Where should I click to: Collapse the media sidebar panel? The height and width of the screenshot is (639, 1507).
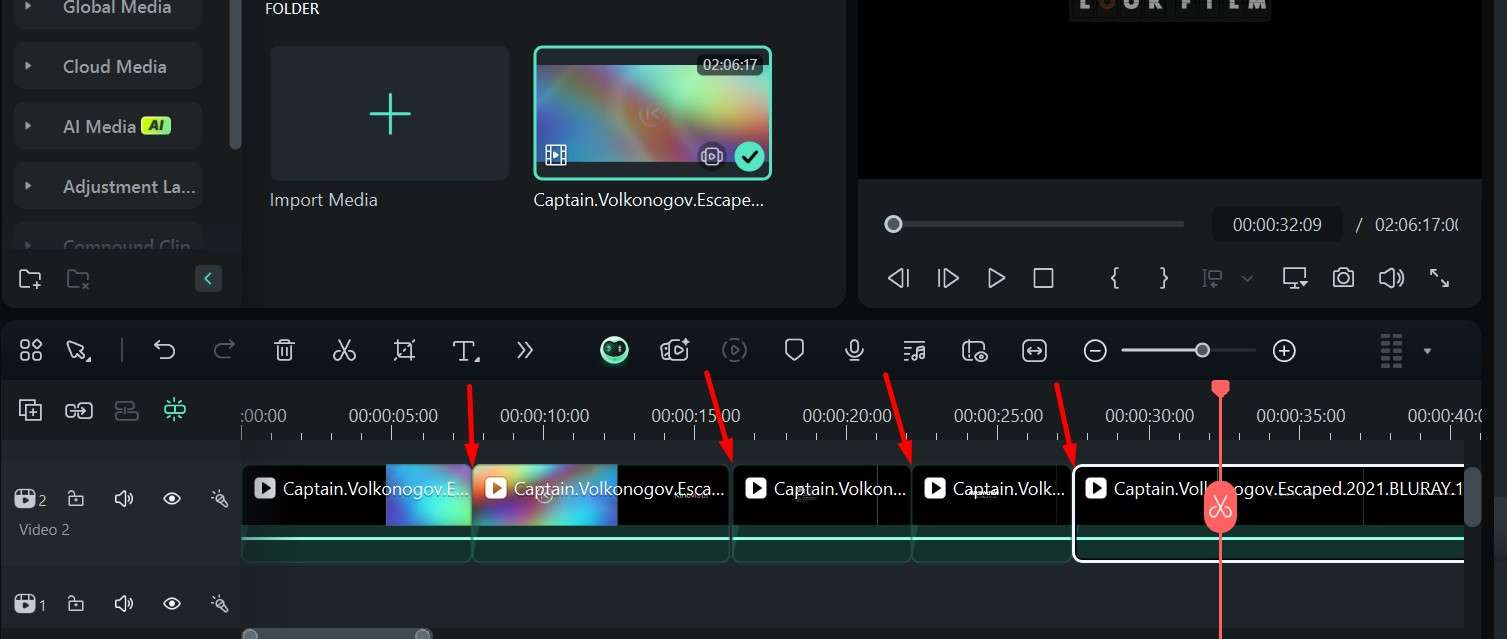click(208, 279)
